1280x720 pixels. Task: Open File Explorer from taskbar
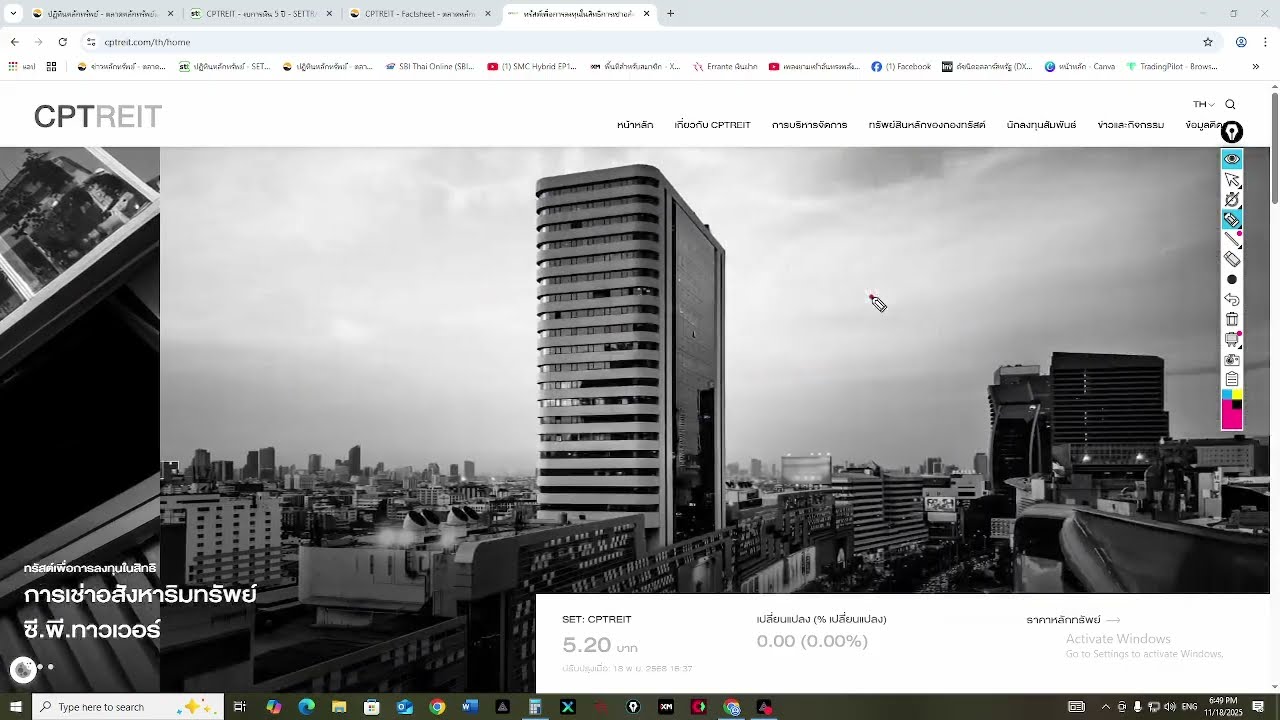tap(339, 707)
